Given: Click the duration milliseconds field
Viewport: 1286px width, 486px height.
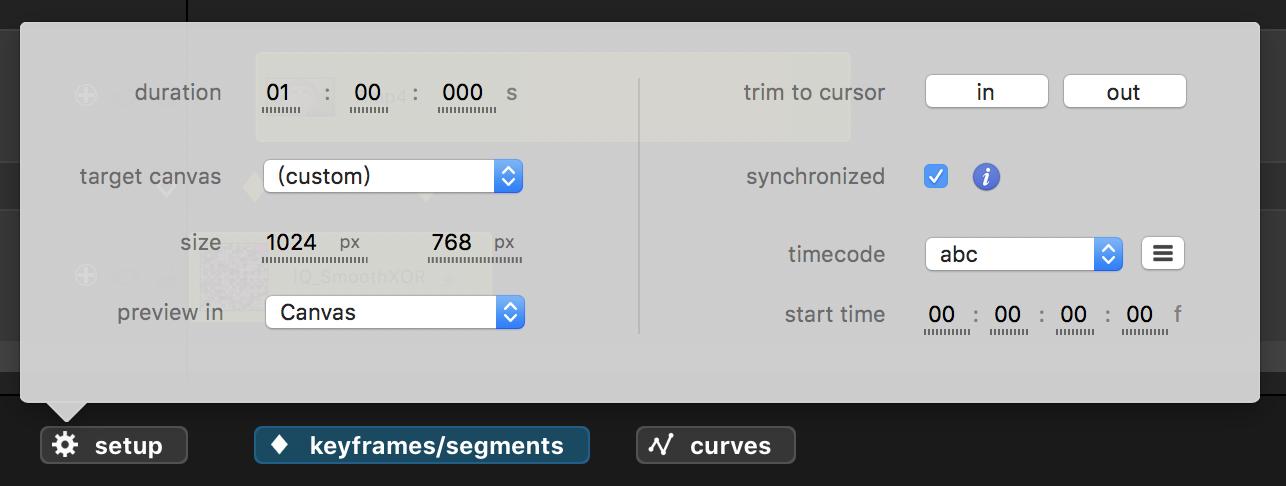Looking at the screenshot, I should pyautogui.click(x=463, y=93).
